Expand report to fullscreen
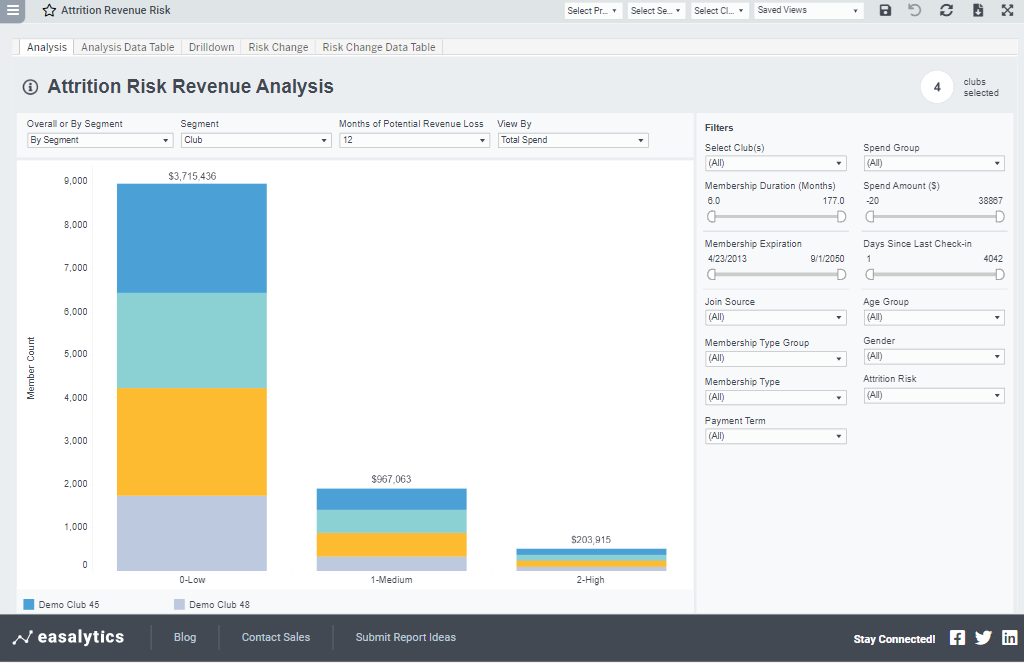 [1007, 10]
